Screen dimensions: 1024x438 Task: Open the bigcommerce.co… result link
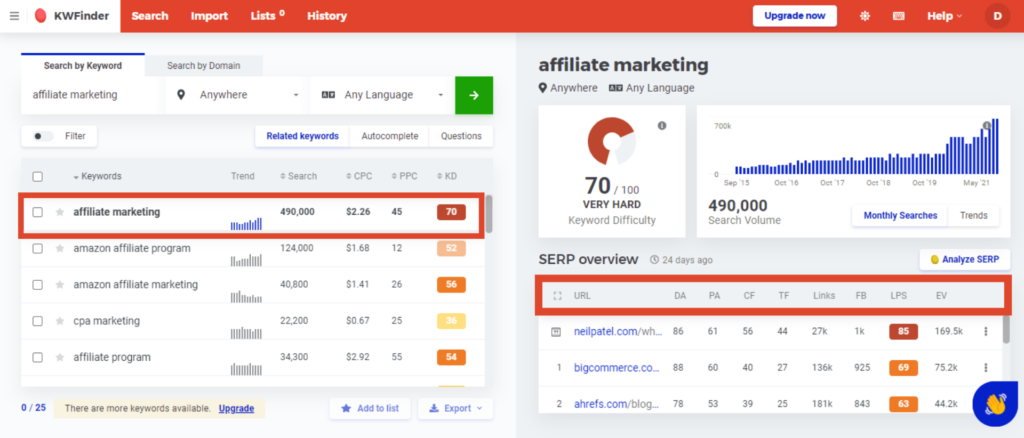[618, 368]
